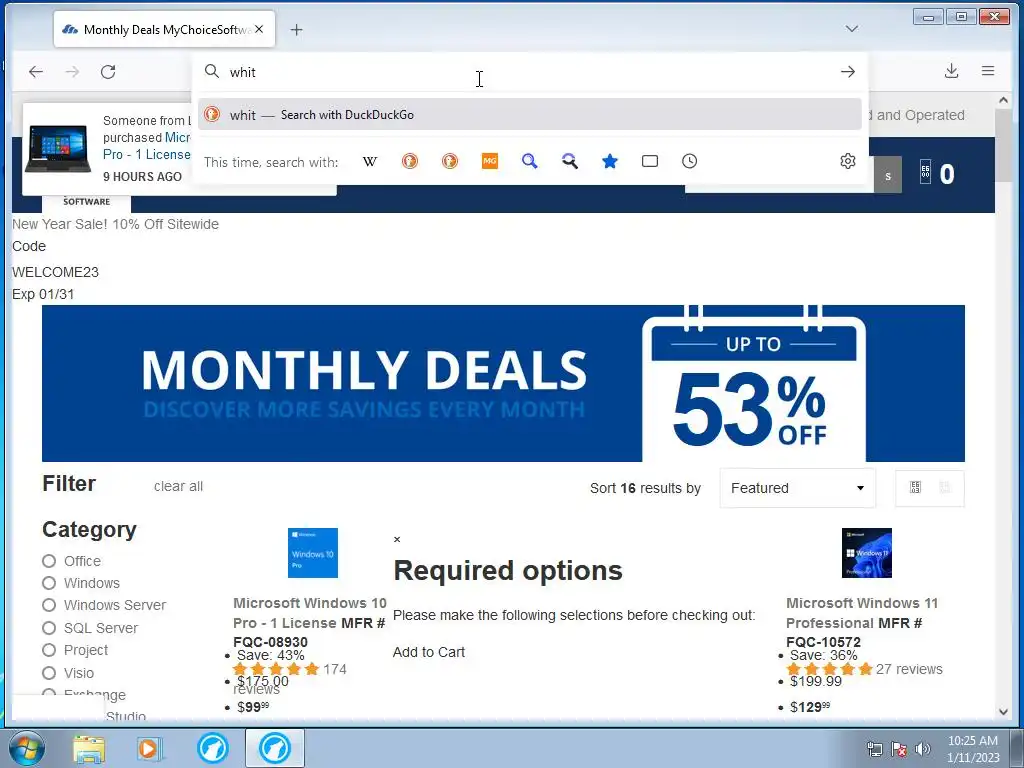Choose the DuckDuckGo icon beside the Wikipedia icon
This screenshot has width=1024, height=768.
click(409, 161)
